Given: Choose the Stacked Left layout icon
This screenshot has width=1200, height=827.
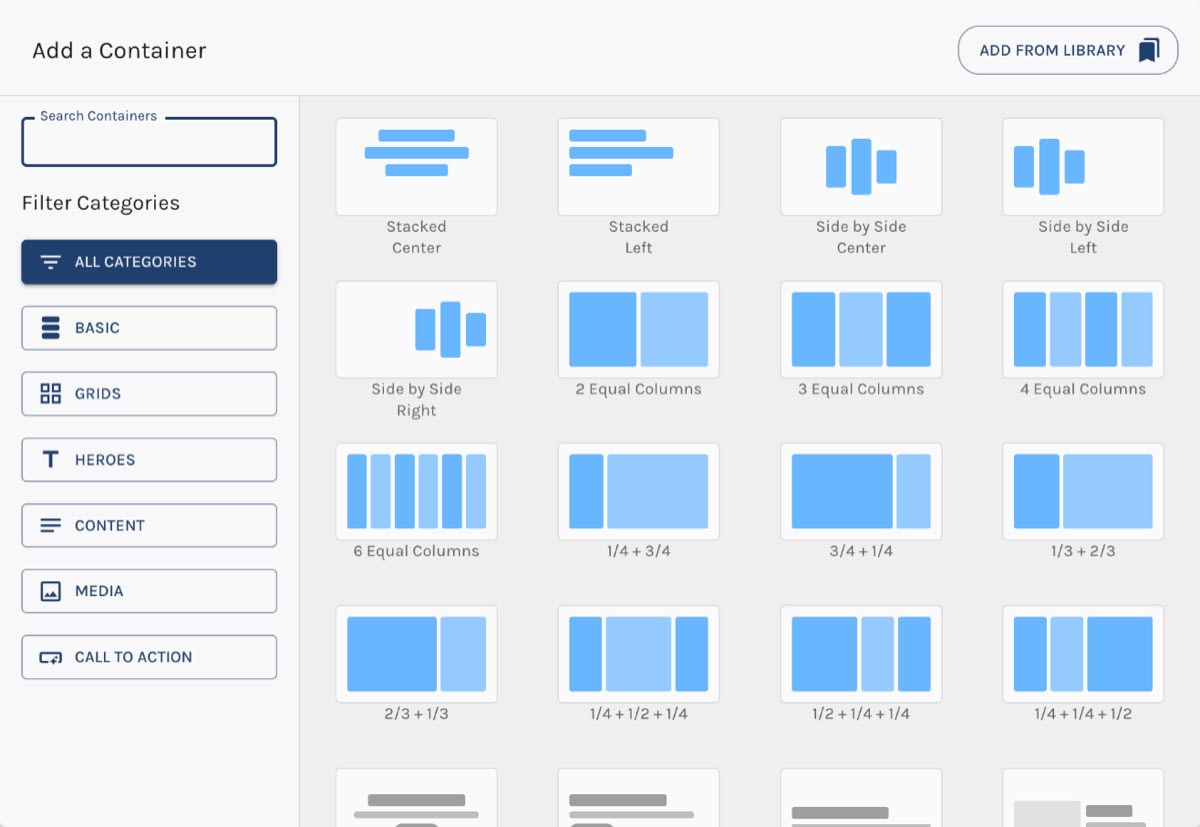Looking at the screenshot, I should click(x=638, y=167).
